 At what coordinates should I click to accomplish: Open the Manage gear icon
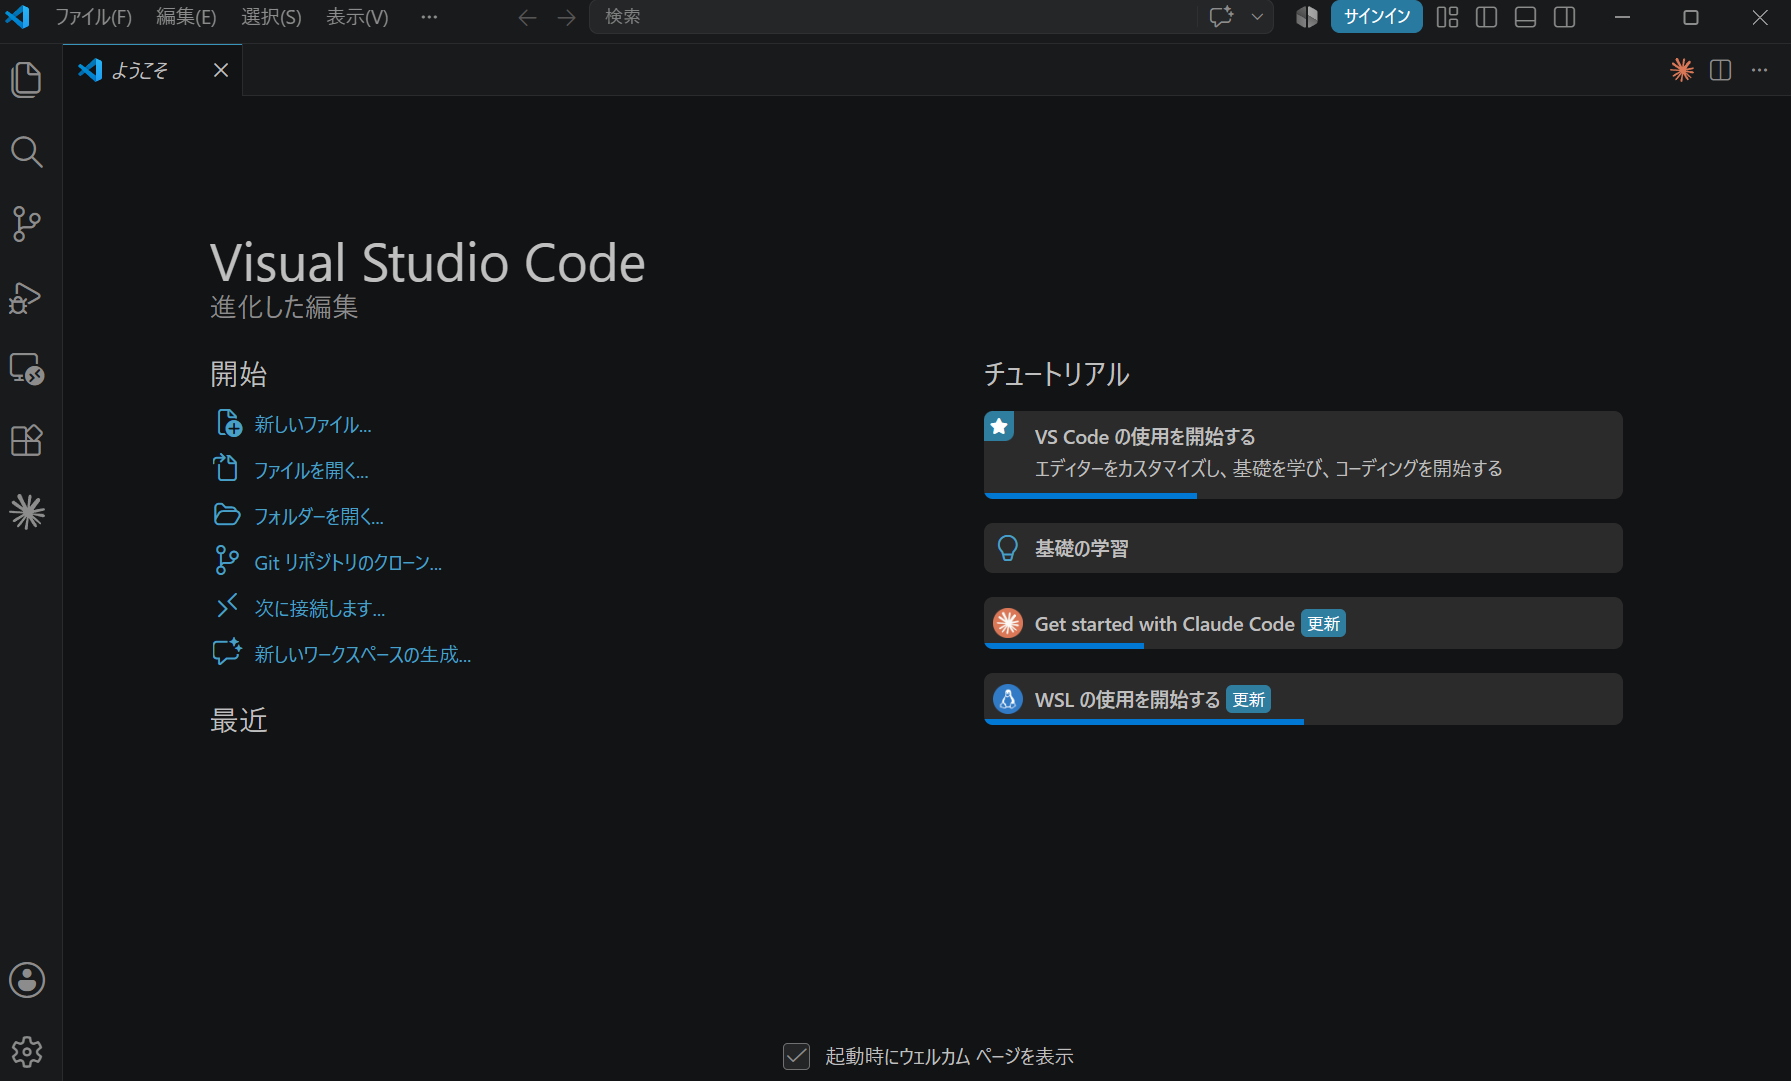coord(27,1052)
